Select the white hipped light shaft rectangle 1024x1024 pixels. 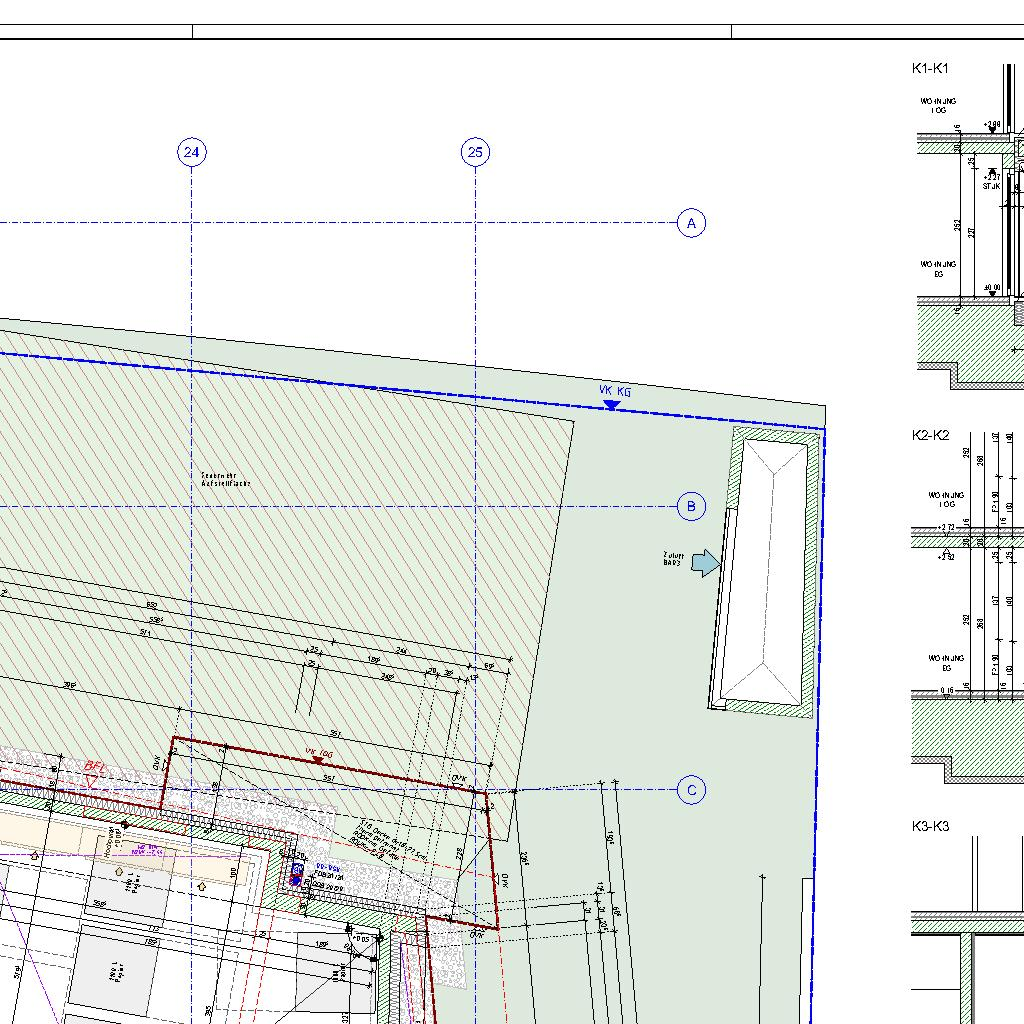(x=764, y=571)
